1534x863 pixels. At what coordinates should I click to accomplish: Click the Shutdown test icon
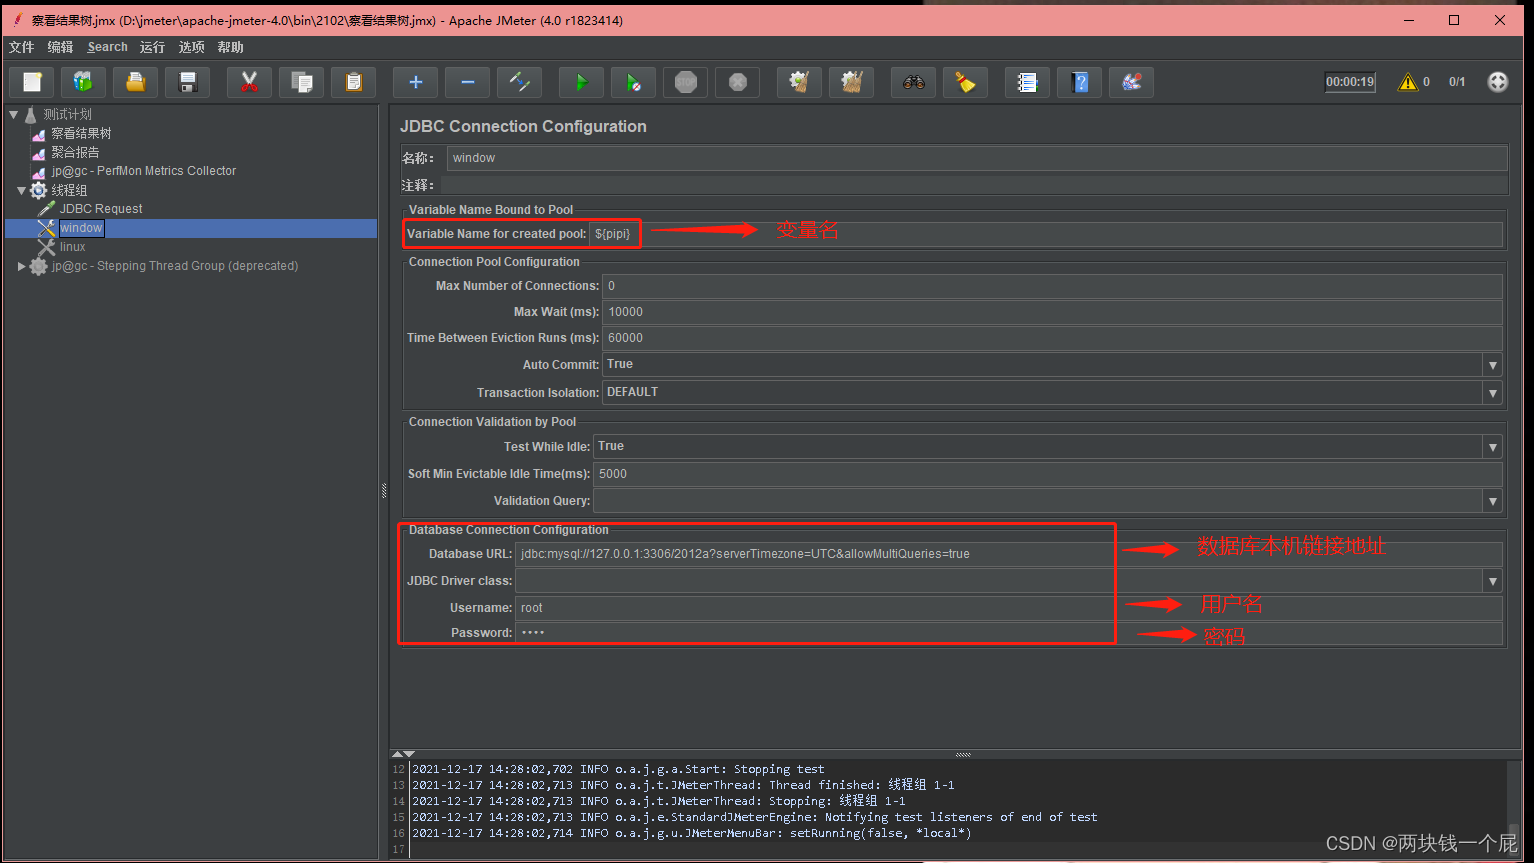738,82
